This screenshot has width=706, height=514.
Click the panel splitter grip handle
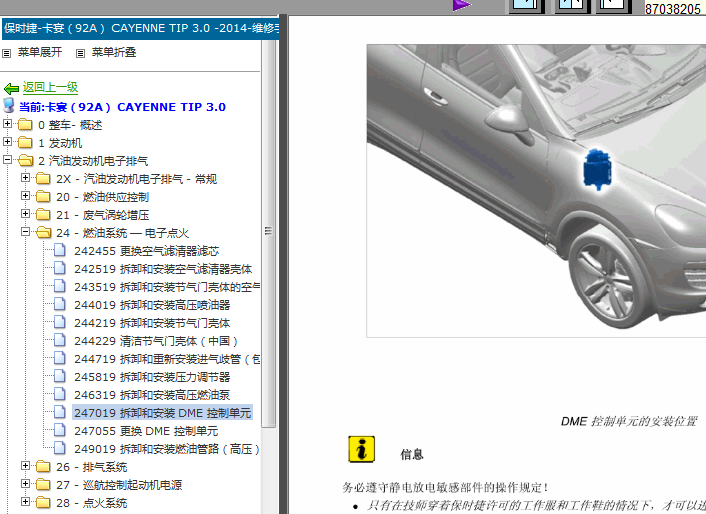point(268,231)
